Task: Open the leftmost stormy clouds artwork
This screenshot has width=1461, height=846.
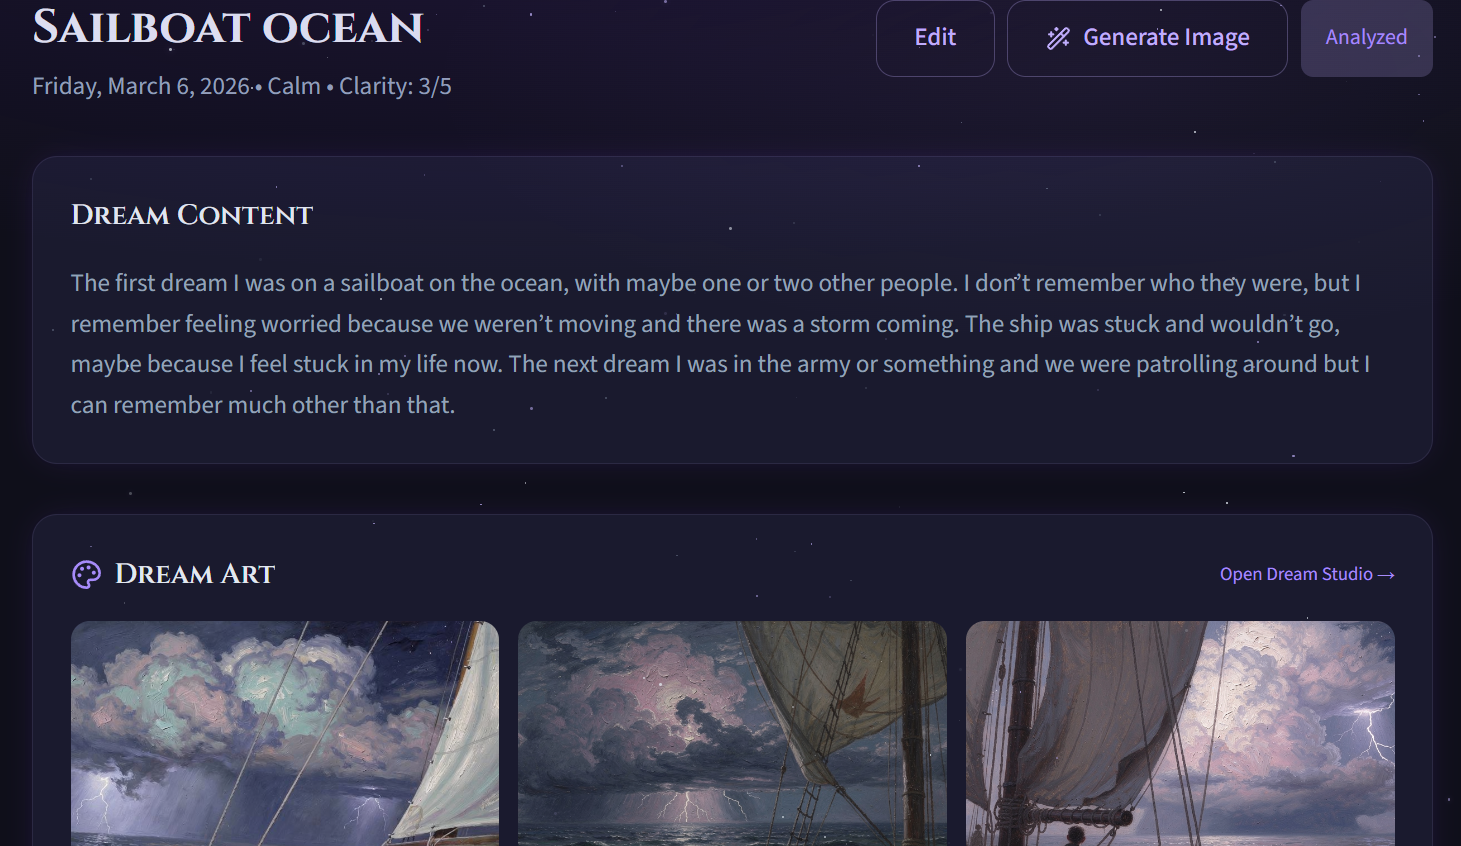Action: (284, 733)
